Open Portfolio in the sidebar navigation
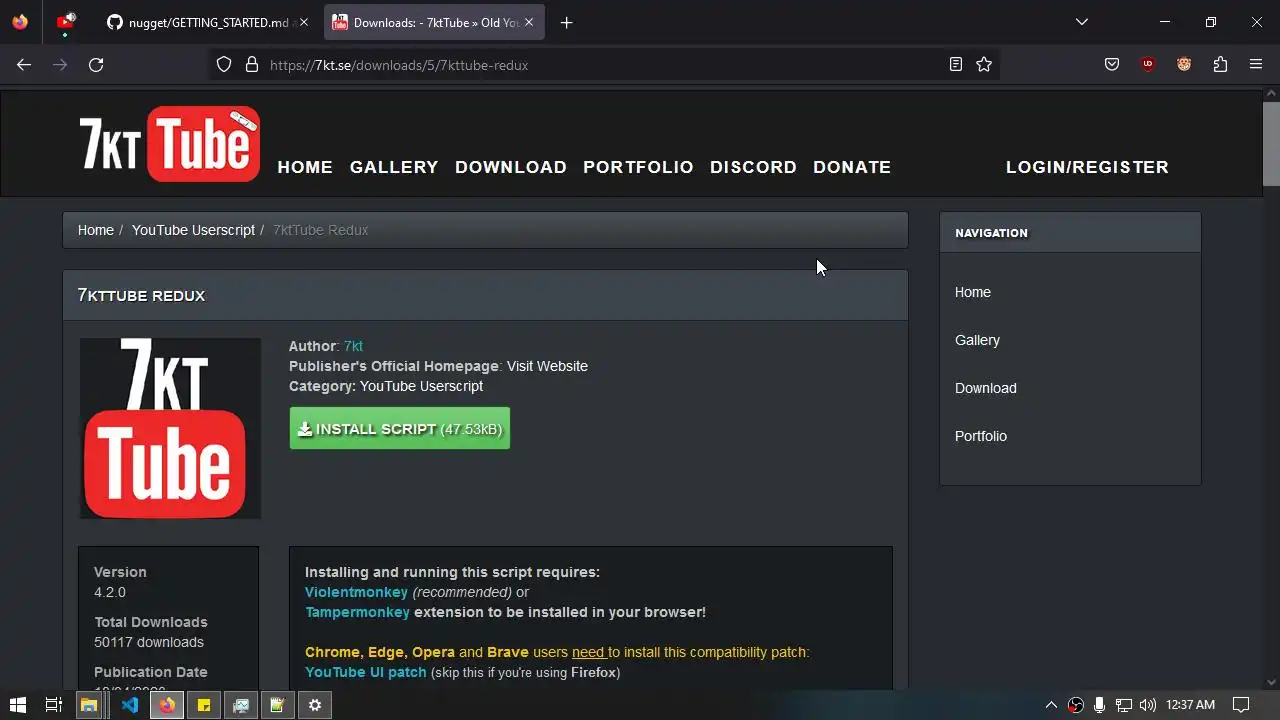Screen dimensions: 1280x720 pyautogui.click(x=981, y=436)
